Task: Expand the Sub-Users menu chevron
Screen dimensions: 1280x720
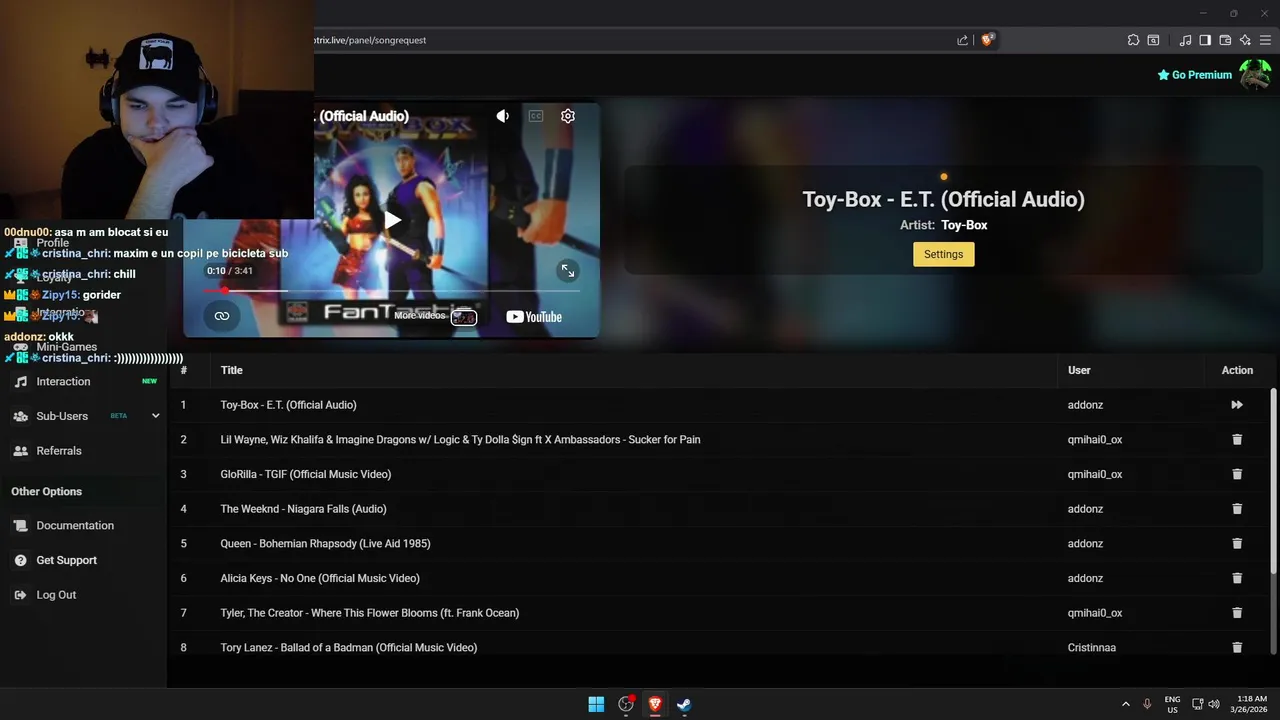Action: (x=155, y=416)
